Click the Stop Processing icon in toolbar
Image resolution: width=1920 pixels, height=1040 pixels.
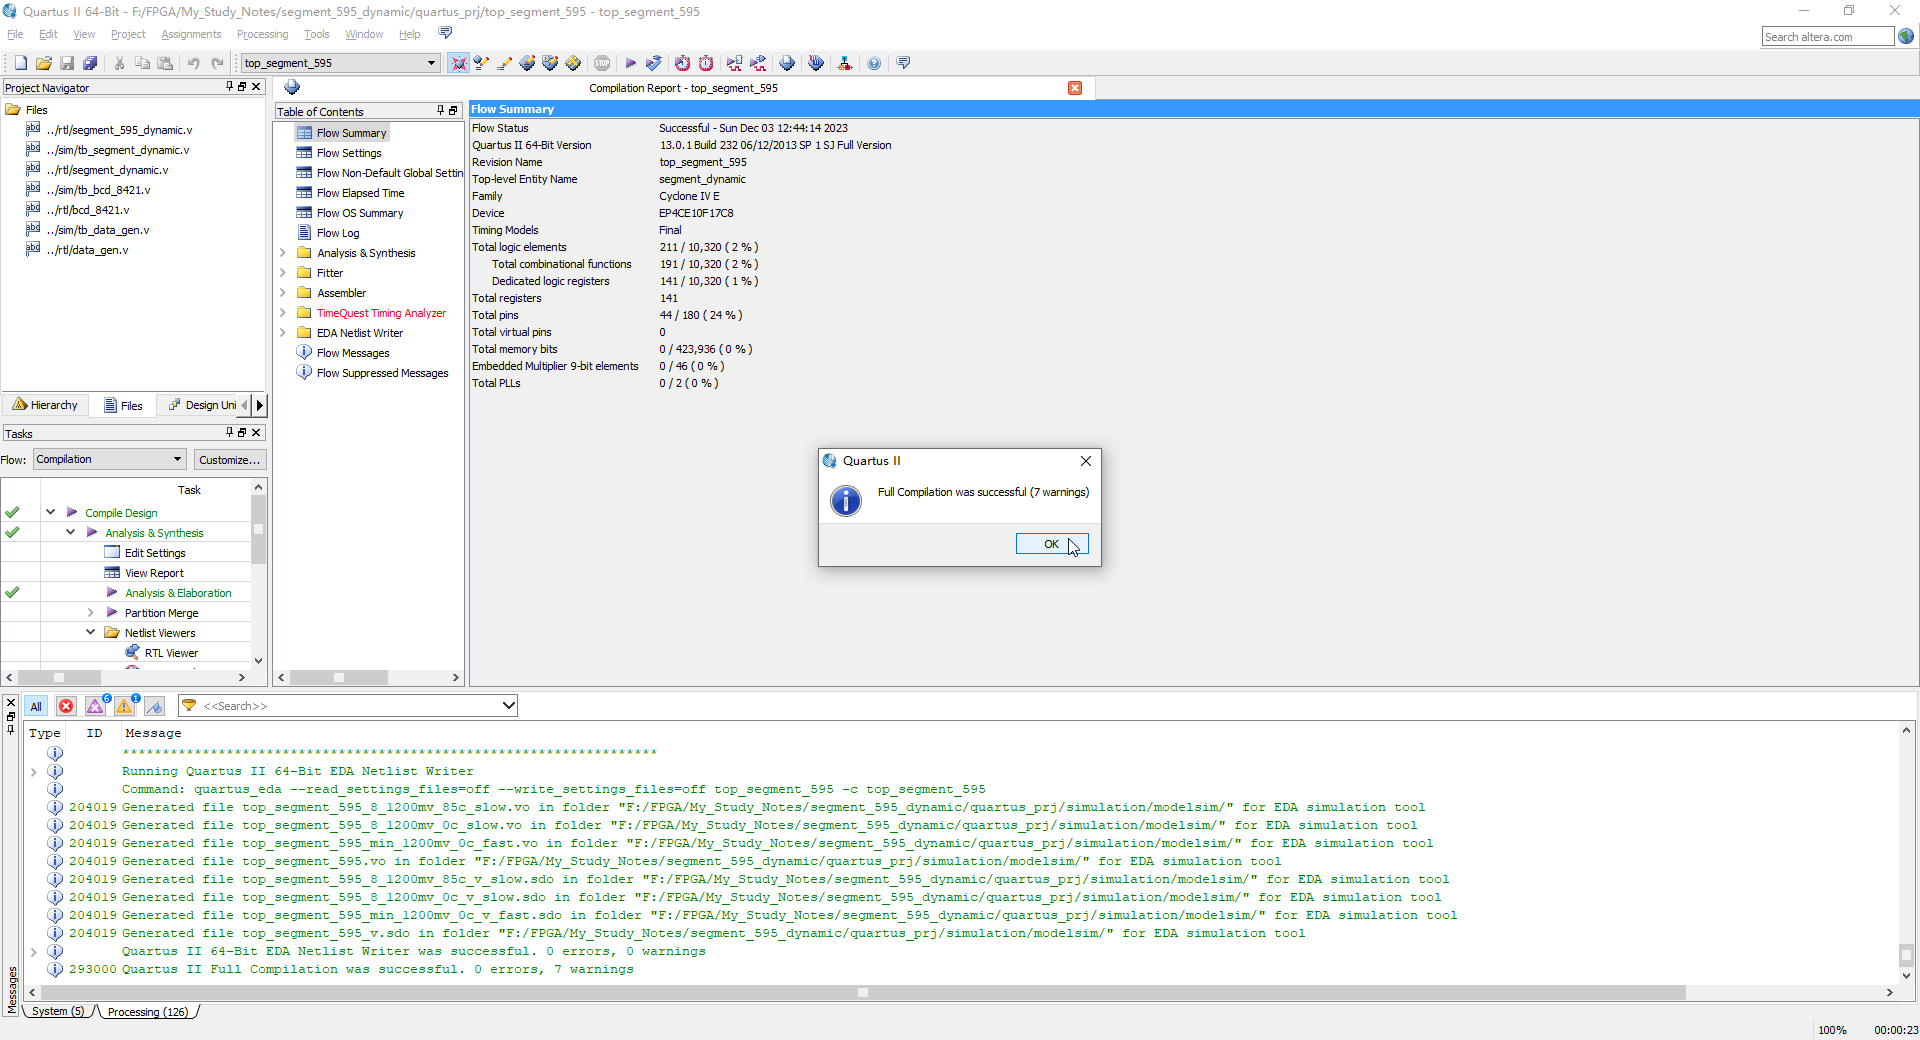pyautogui.click(x=602, y=63)
